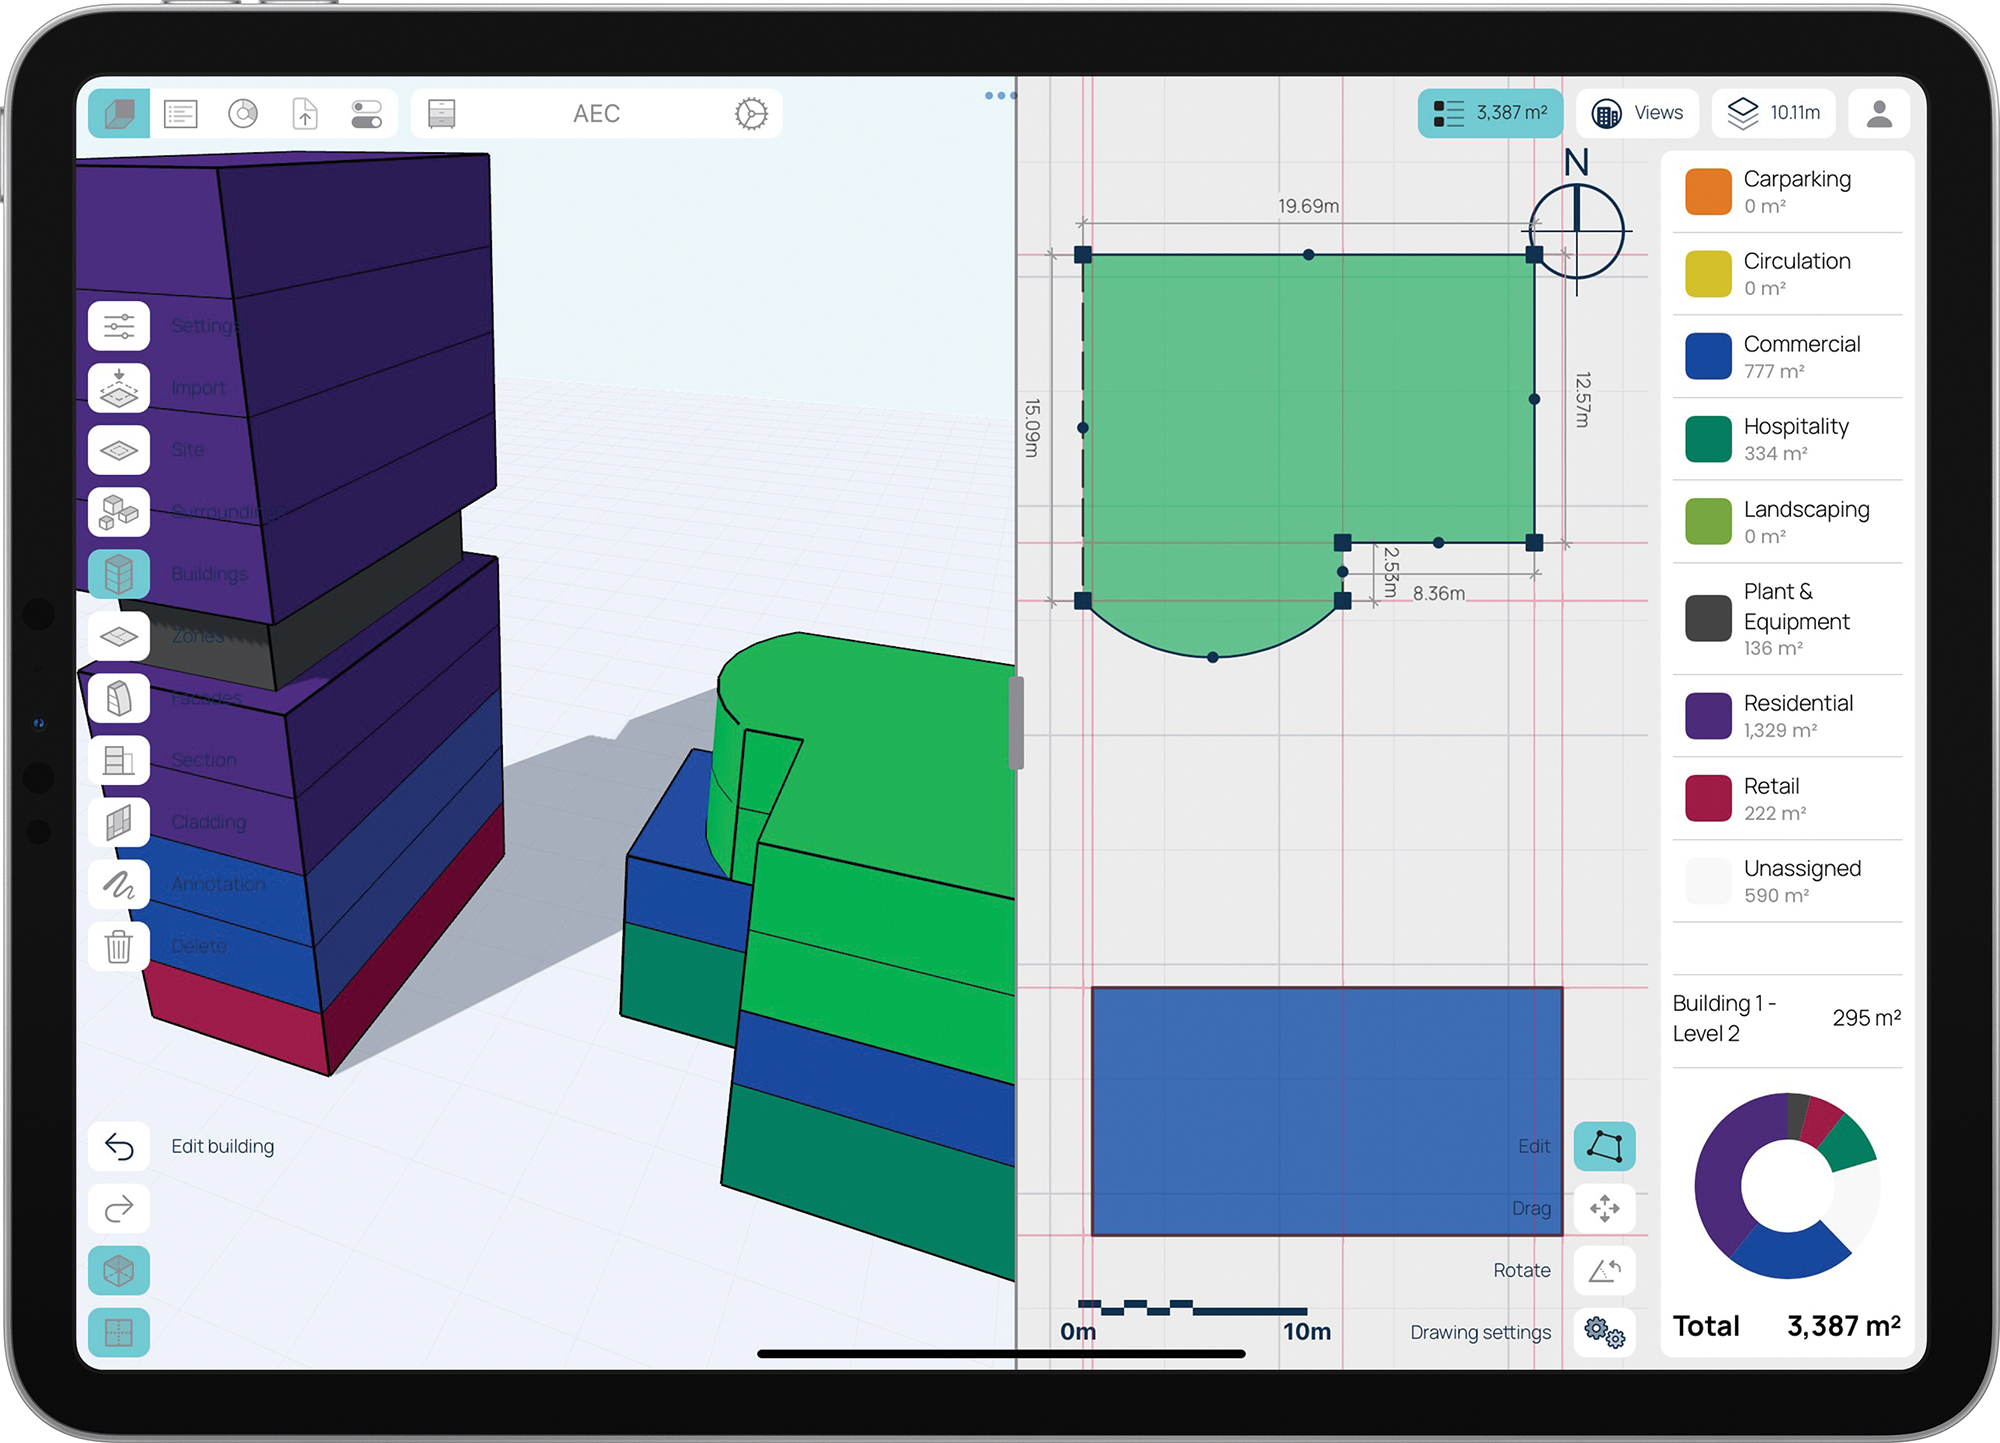Select the Drag move tool
The width and height of the screenshot is (2000, 1443).
tap(1605, 1208)
